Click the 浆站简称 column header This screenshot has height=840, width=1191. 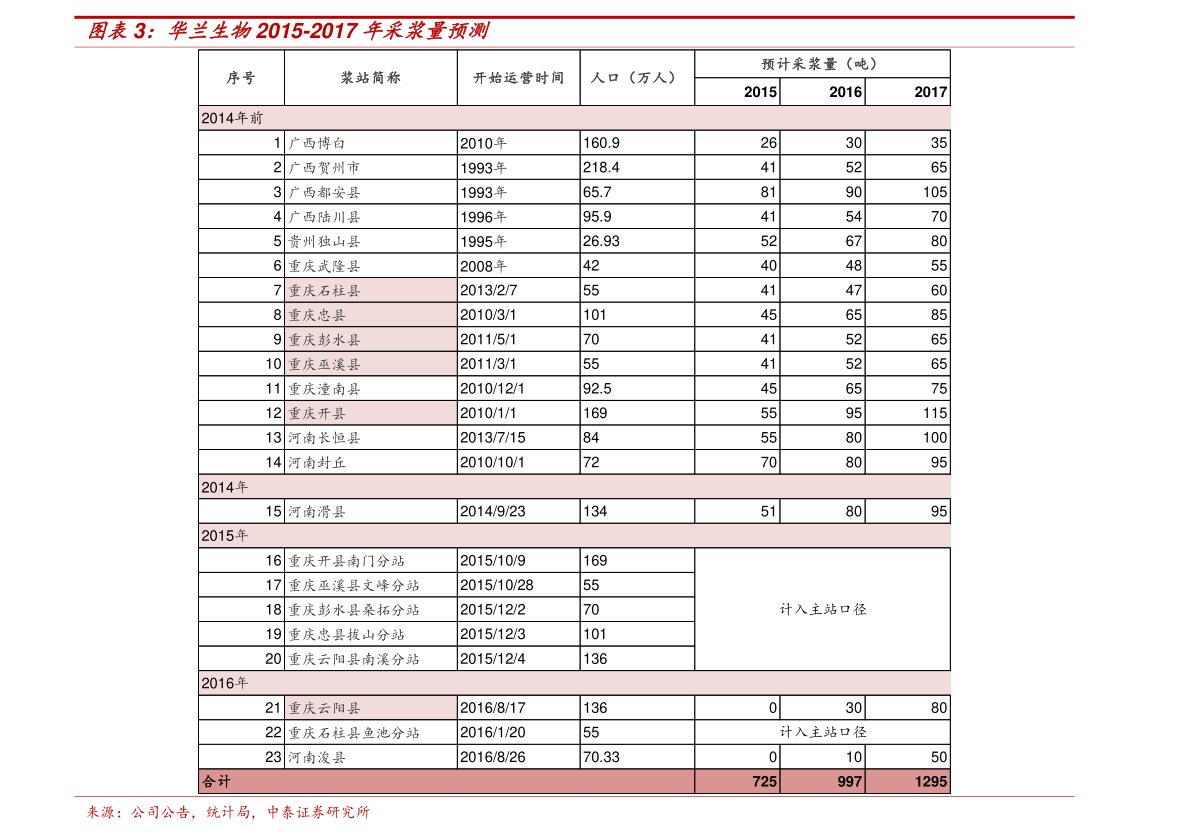point(370,78)
